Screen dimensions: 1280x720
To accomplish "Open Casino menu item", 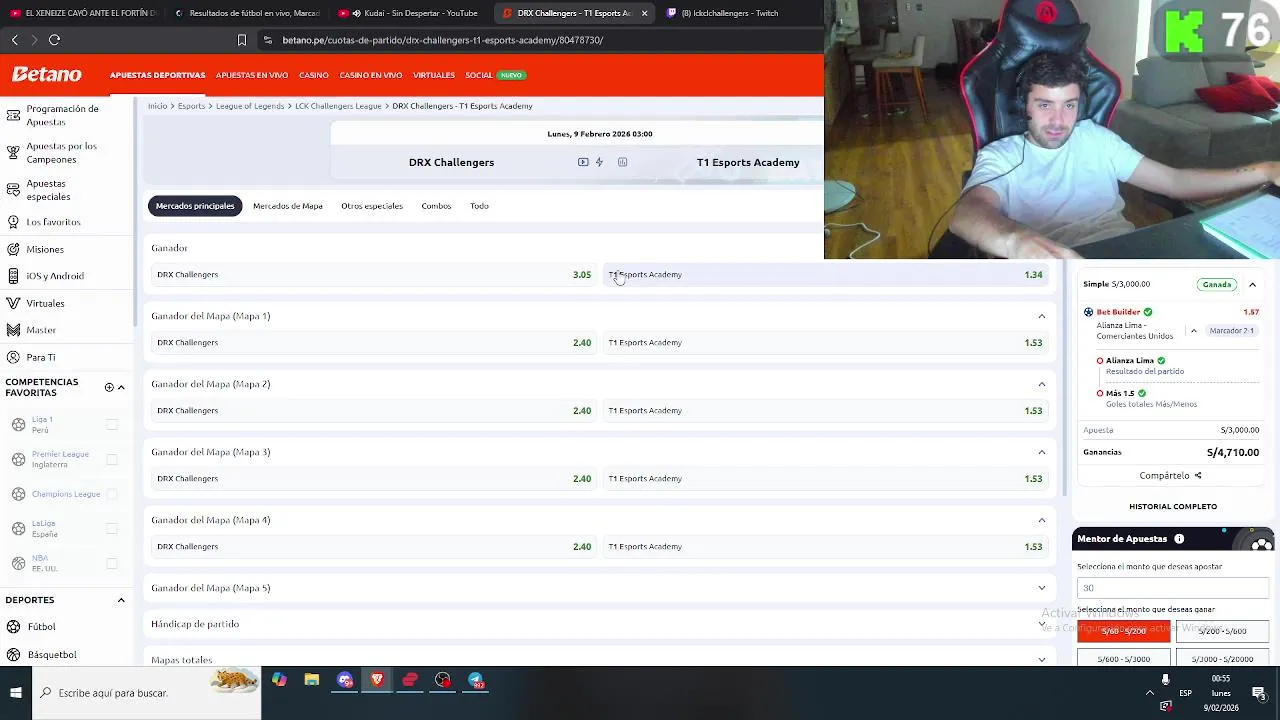I will click(314, 75).
